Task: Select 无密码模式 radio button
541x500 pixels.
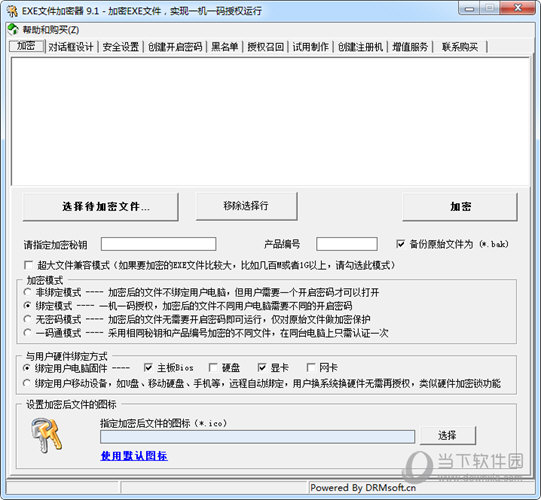Action: [x=27, y=319]
